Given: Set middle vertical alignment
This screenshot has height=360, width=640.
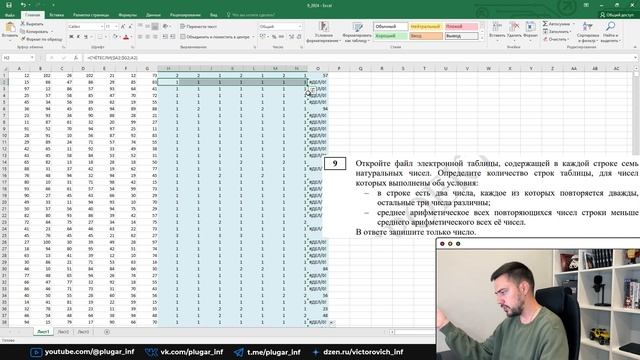Looking at the screenshot, I should click(147, 27).
